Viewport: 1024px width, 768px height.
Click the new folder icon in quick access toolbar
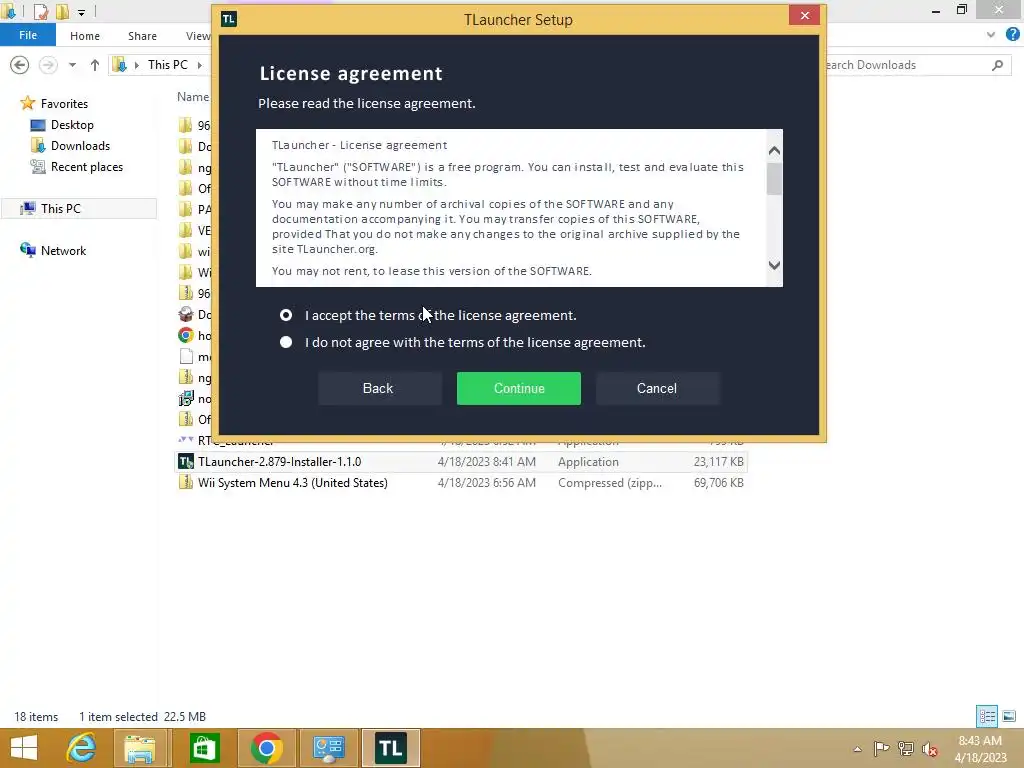tap(62, 11)
